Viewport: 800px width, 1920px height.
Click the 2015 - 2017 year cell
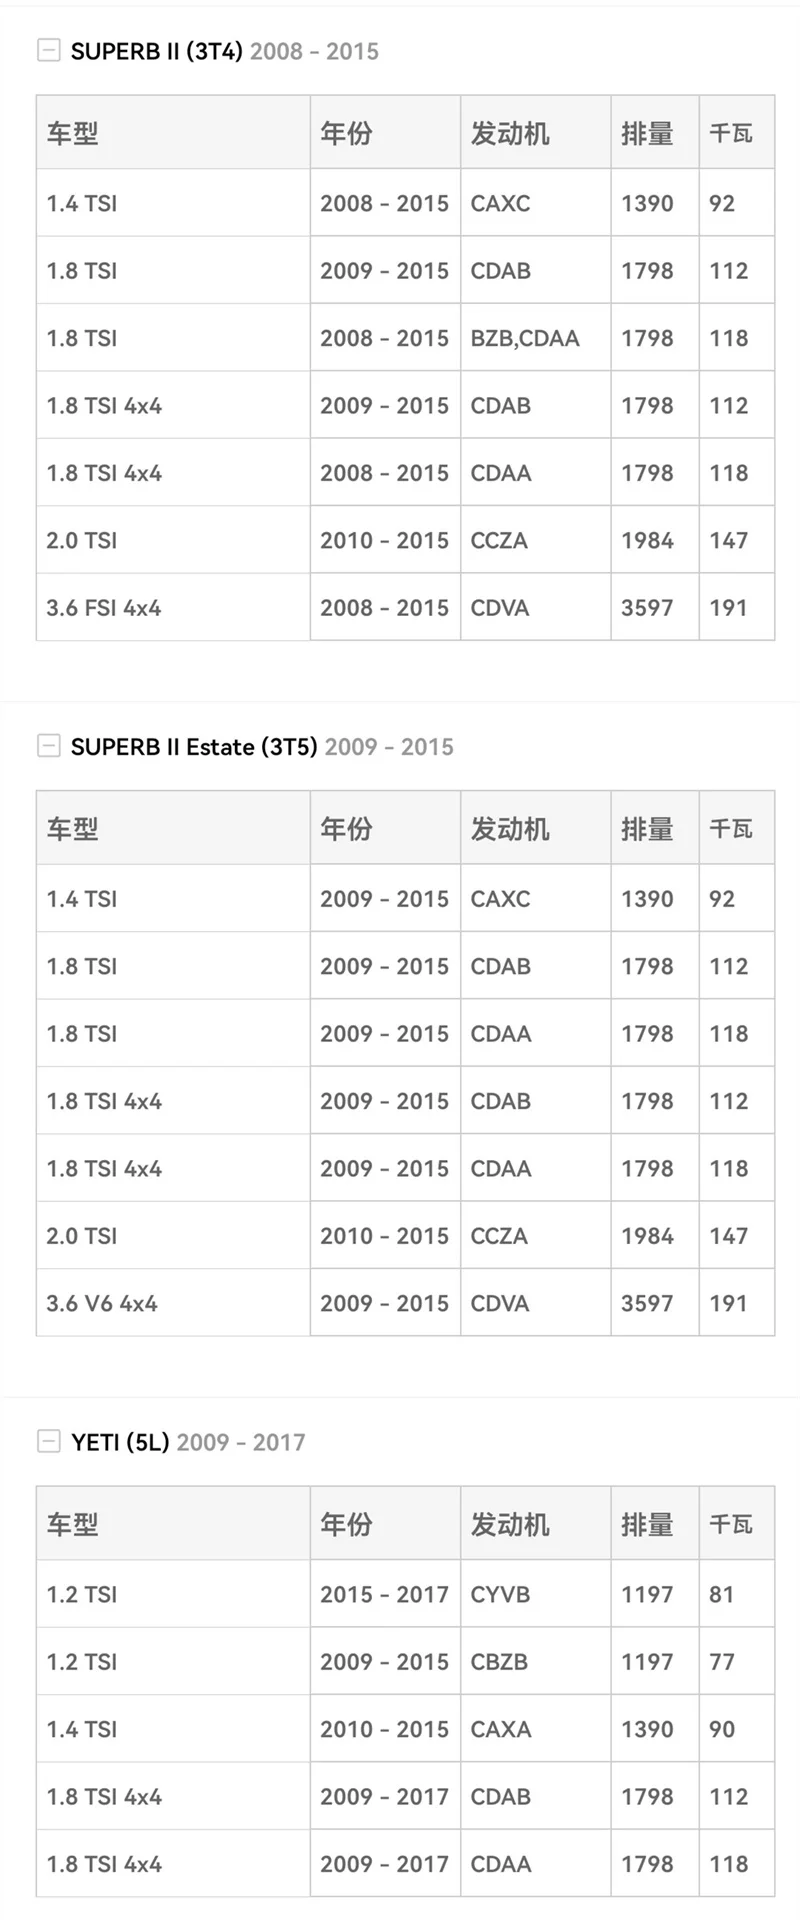[384, 1594]
